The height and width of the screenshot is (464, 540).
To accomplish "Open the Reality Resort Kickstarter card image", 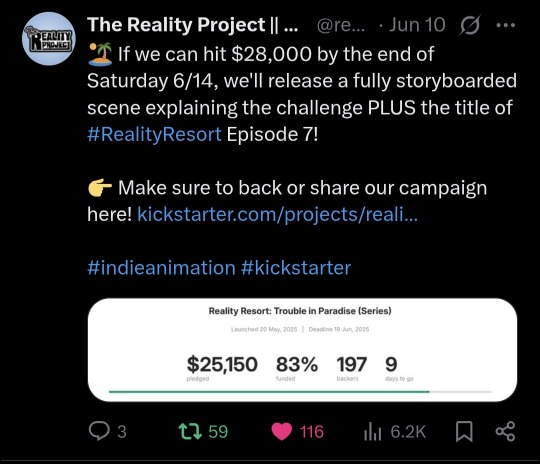I will (302, 350).
